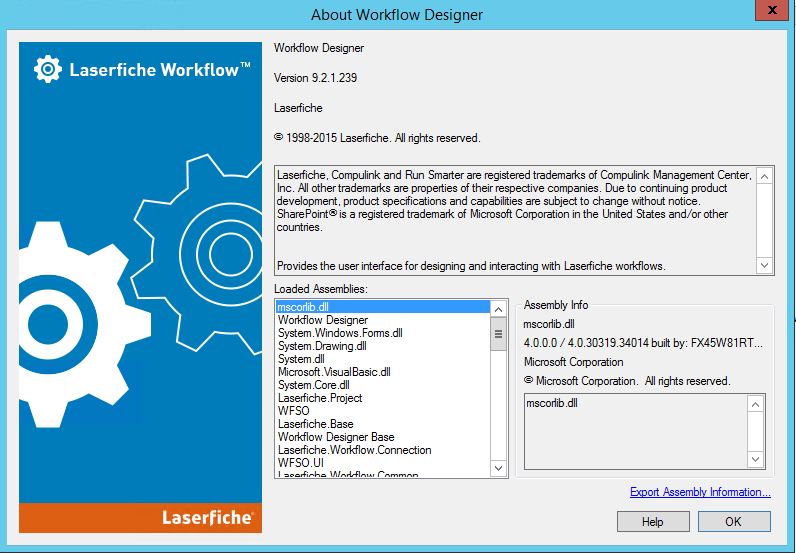Click the Version 9.2.1.239 text
This screenshot has height=553, width=796.
(315, 78)
